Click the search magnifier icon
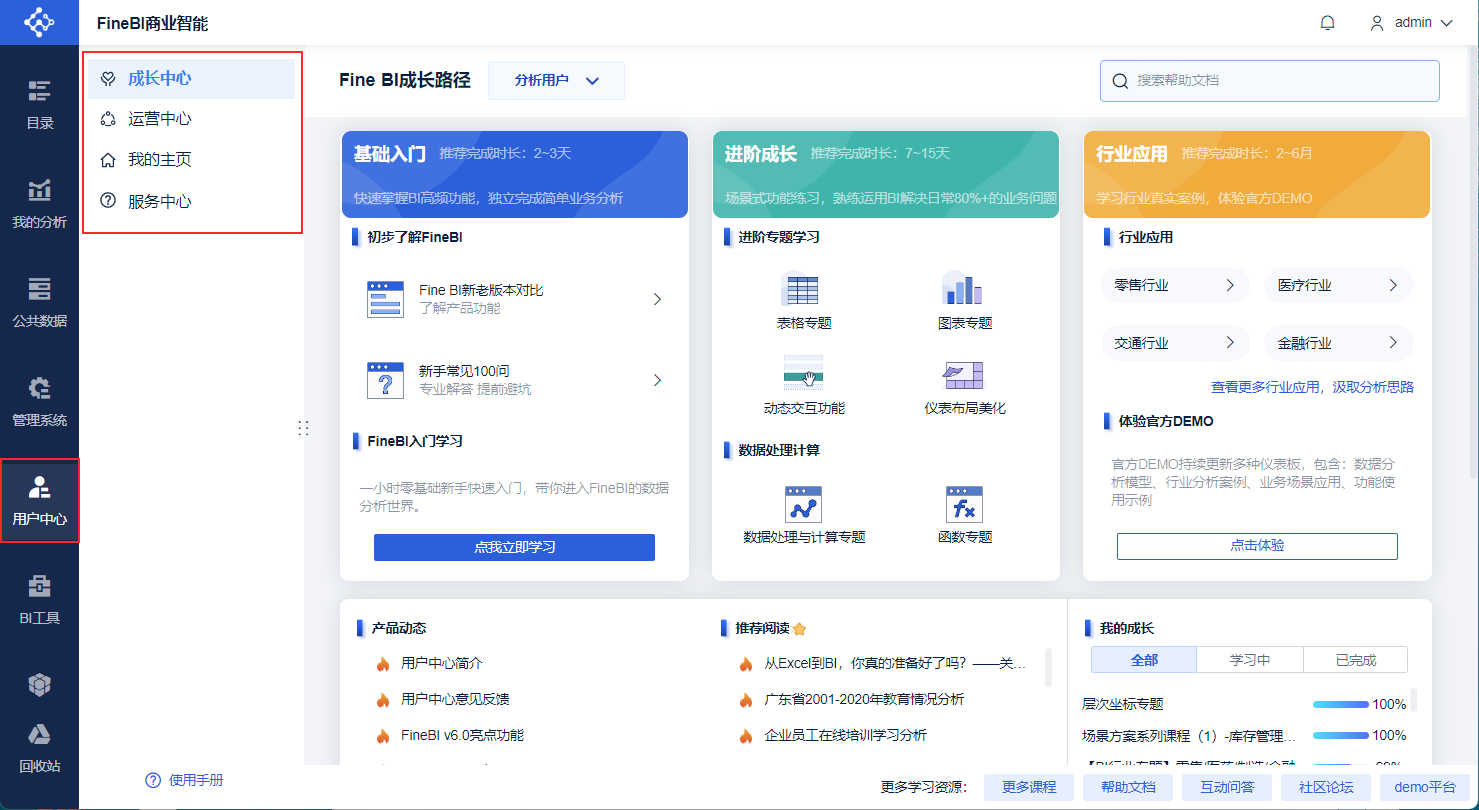1479x810 pixels. tap(1120, 81)
